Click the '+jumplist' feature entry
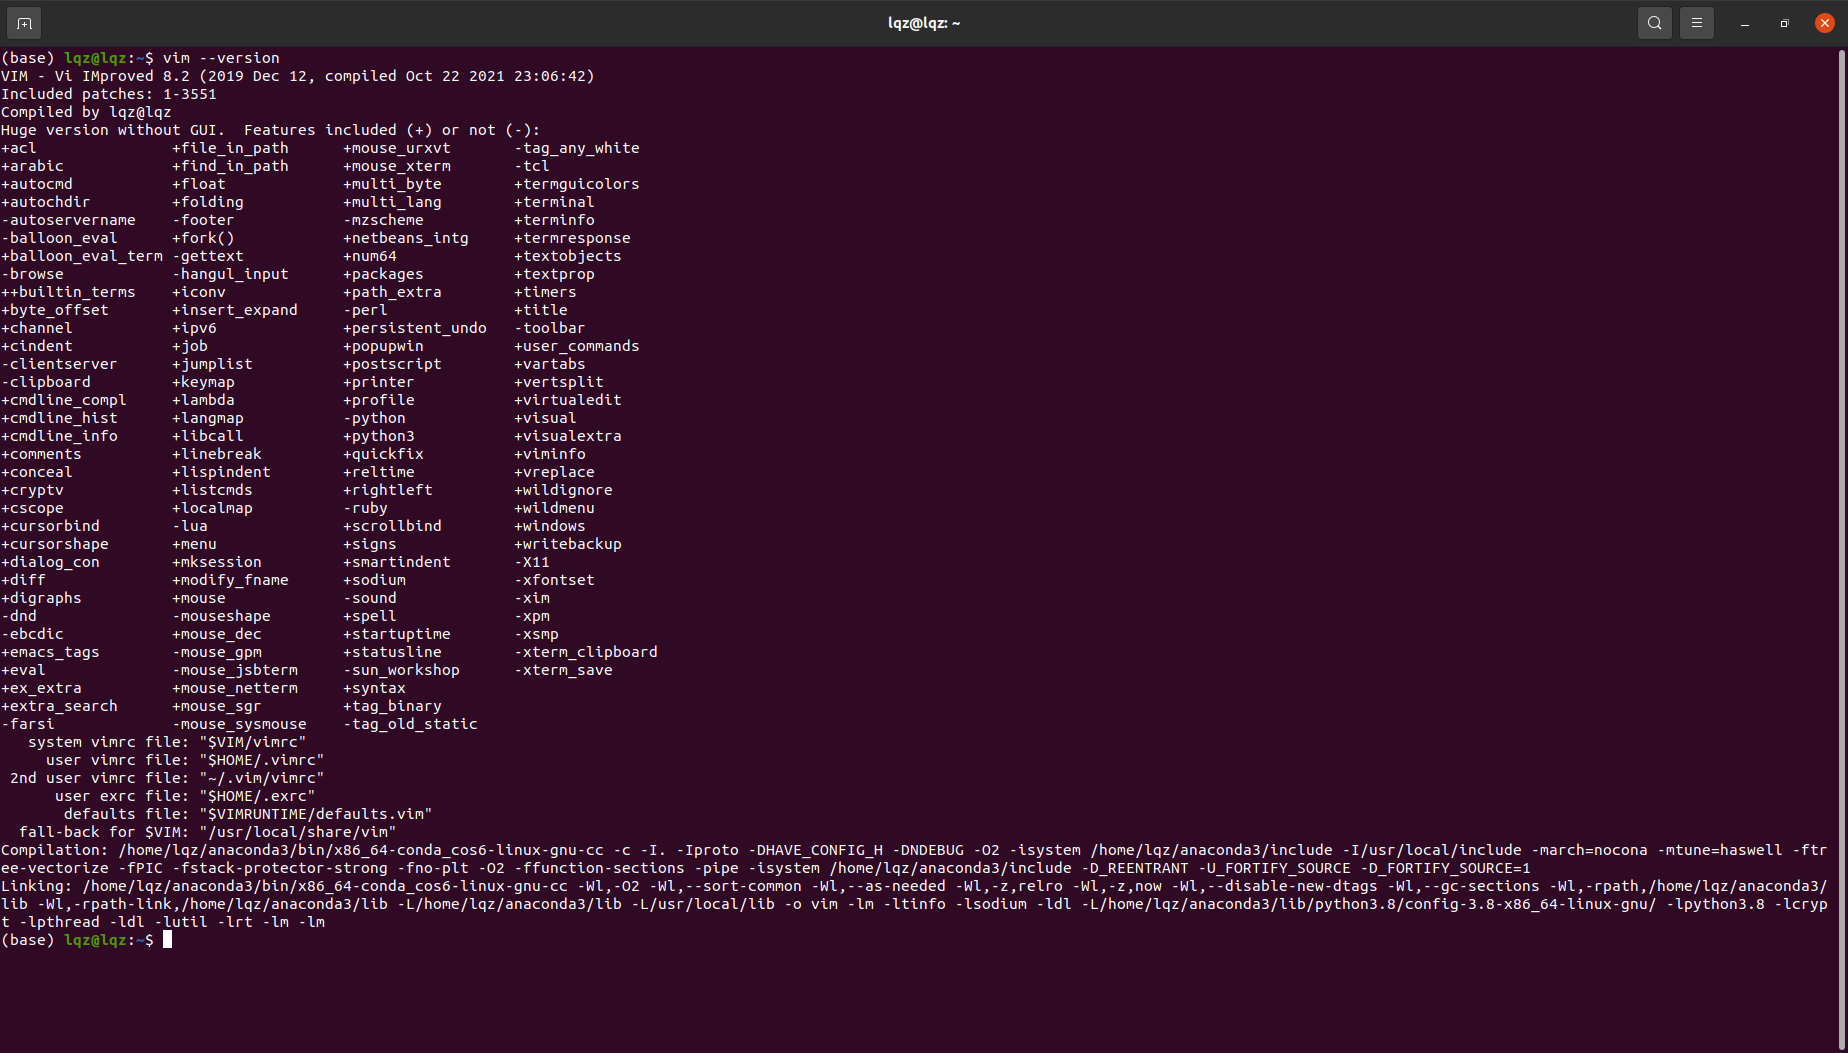Image resolution: width=1848 pixels, height=1053 pixels. tap(212, 364)
